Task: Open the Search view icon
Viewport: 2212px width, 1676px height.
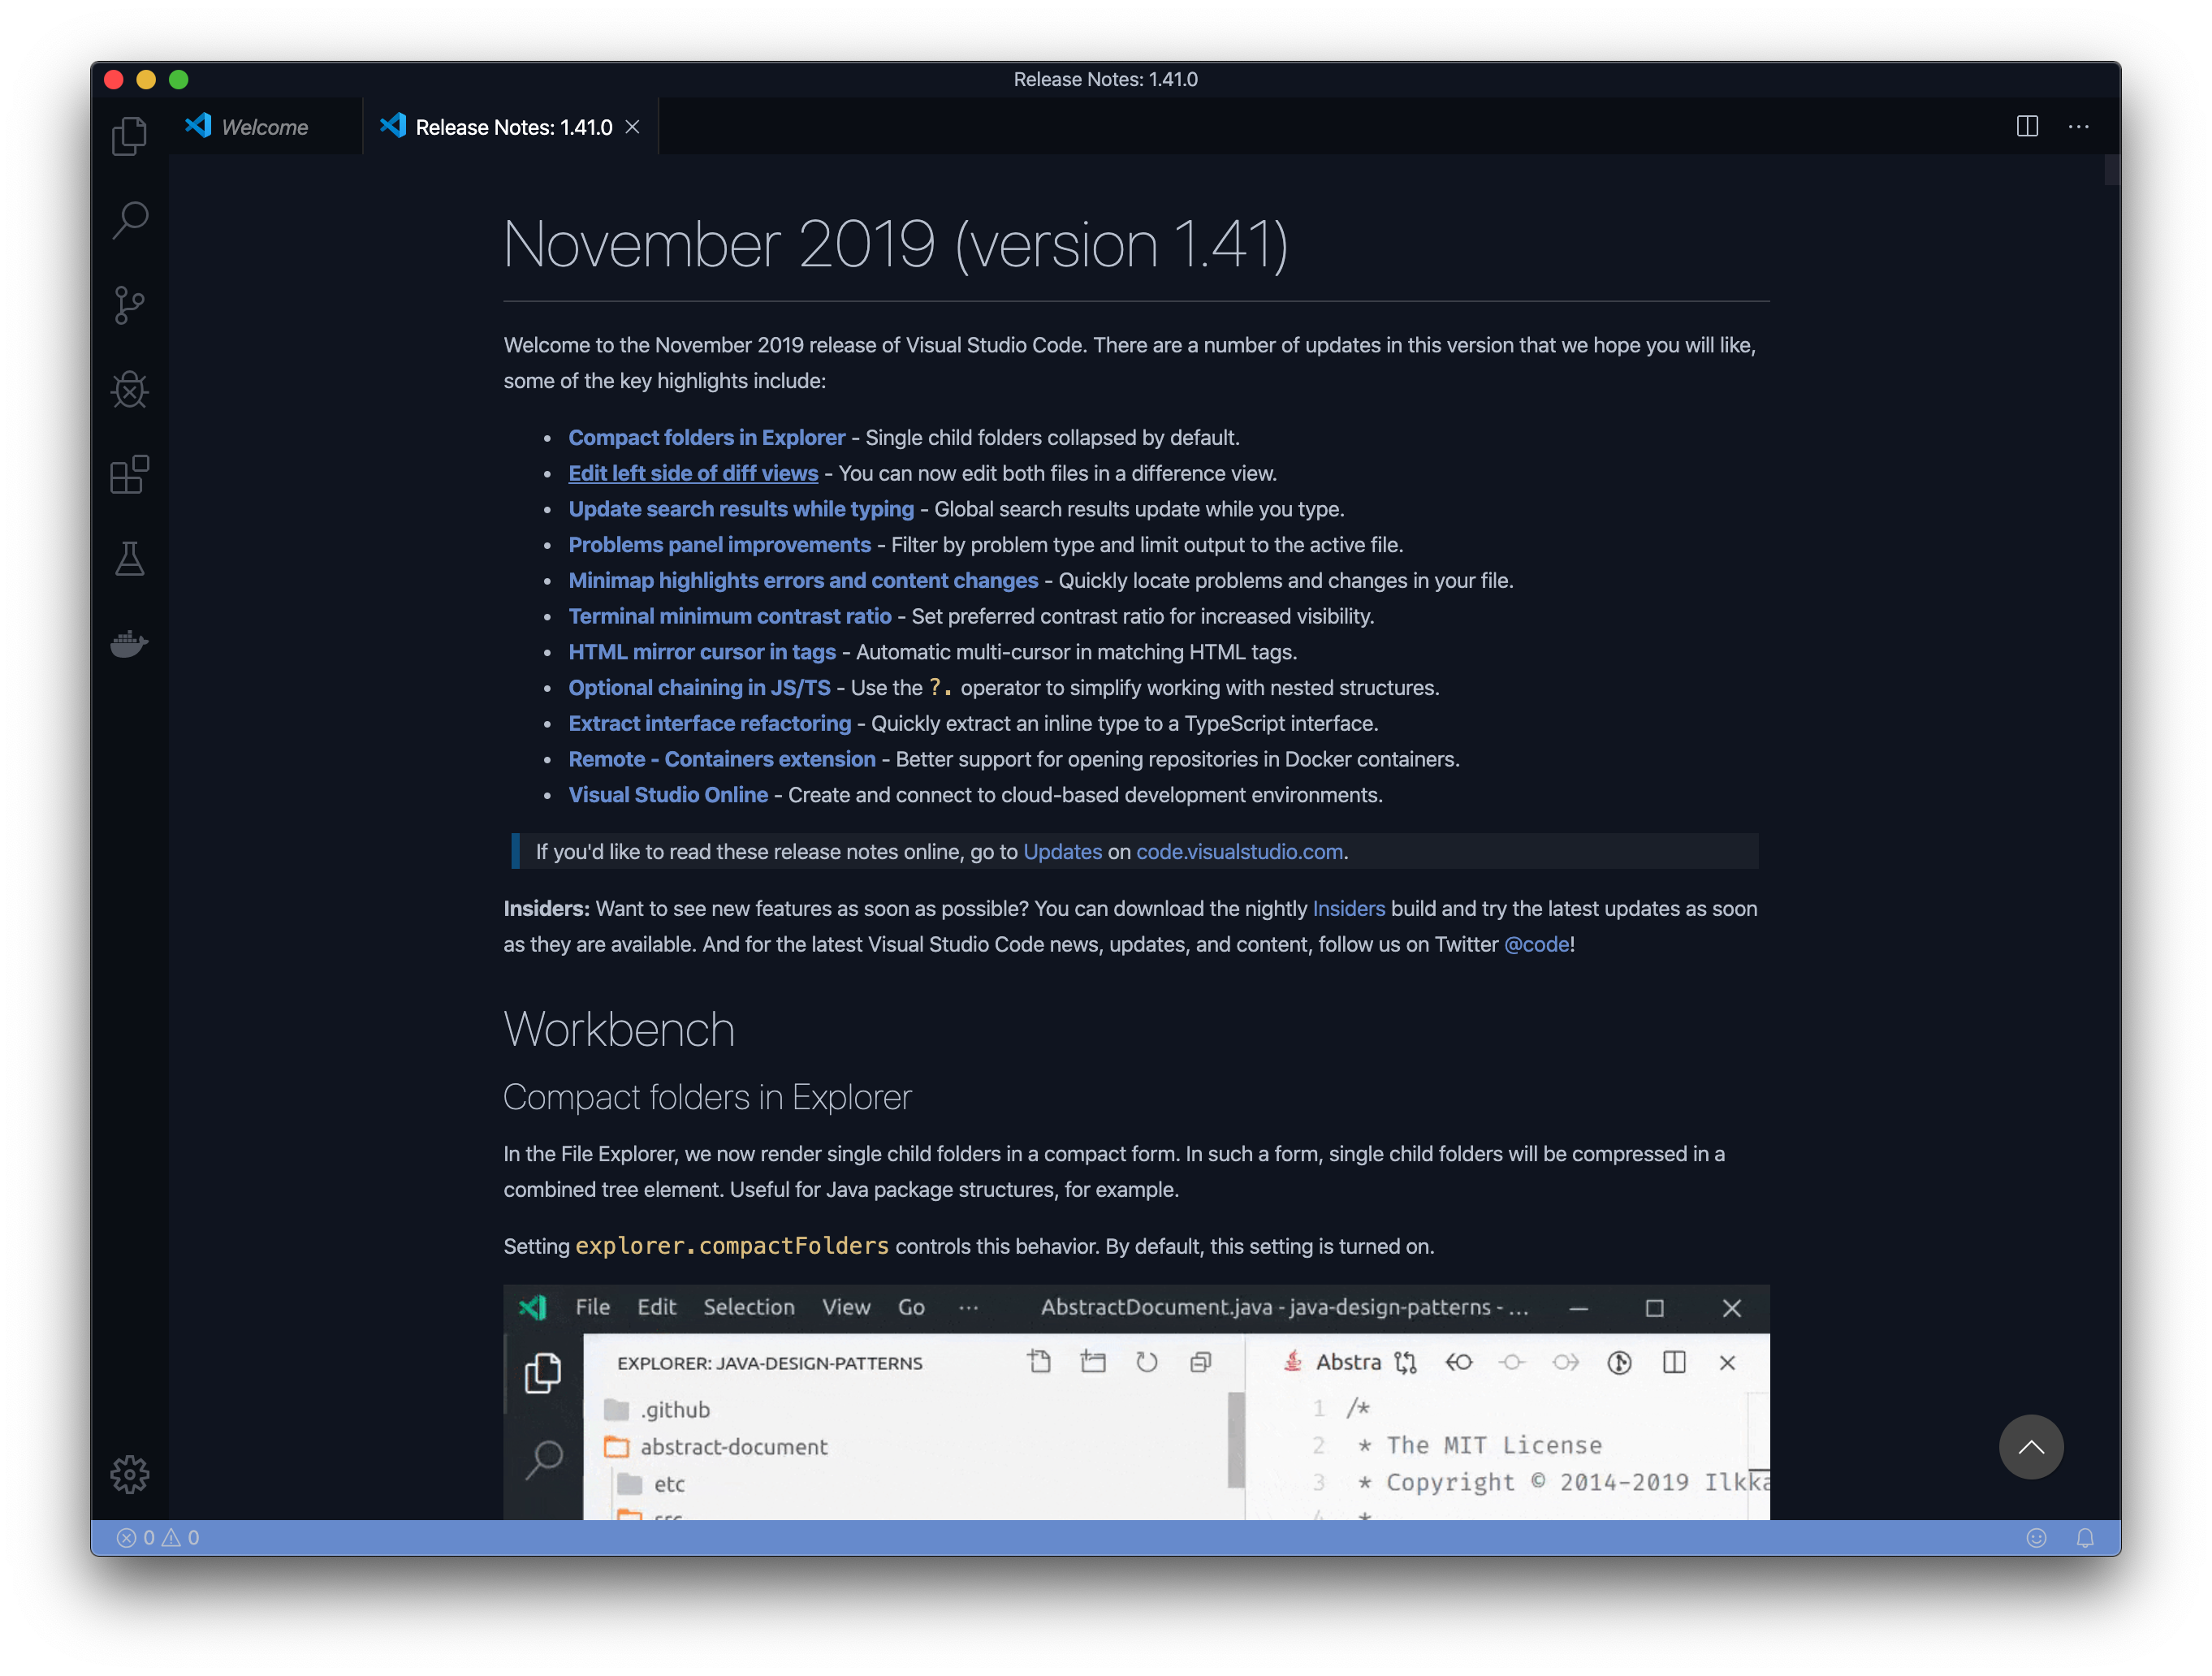Action: [x=130, y=220]
